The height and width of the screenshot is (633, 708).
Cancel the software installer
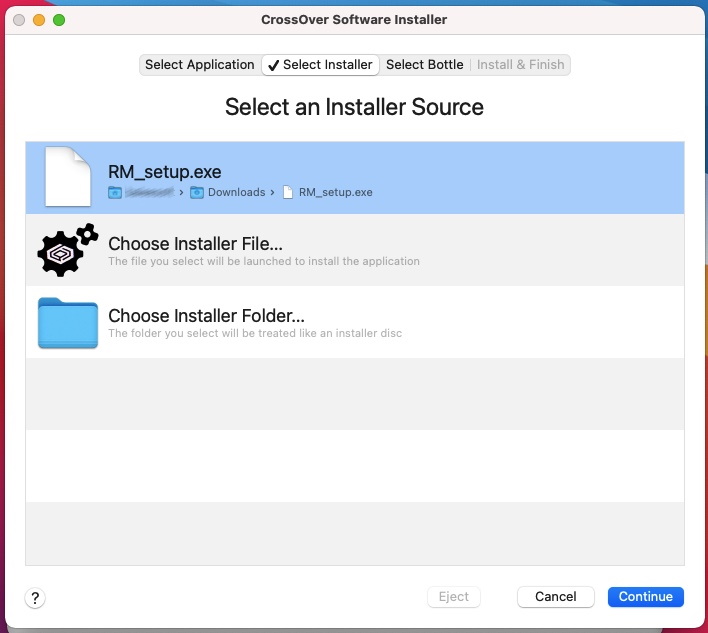(555, 596)
